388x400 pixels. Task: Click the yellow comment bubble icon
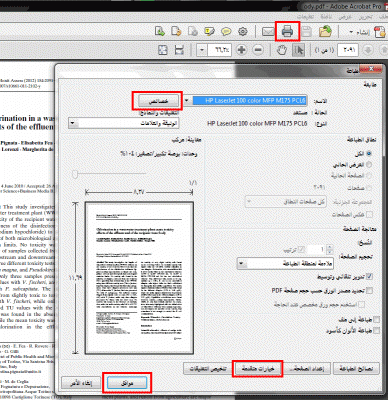(x=226, y=32)
